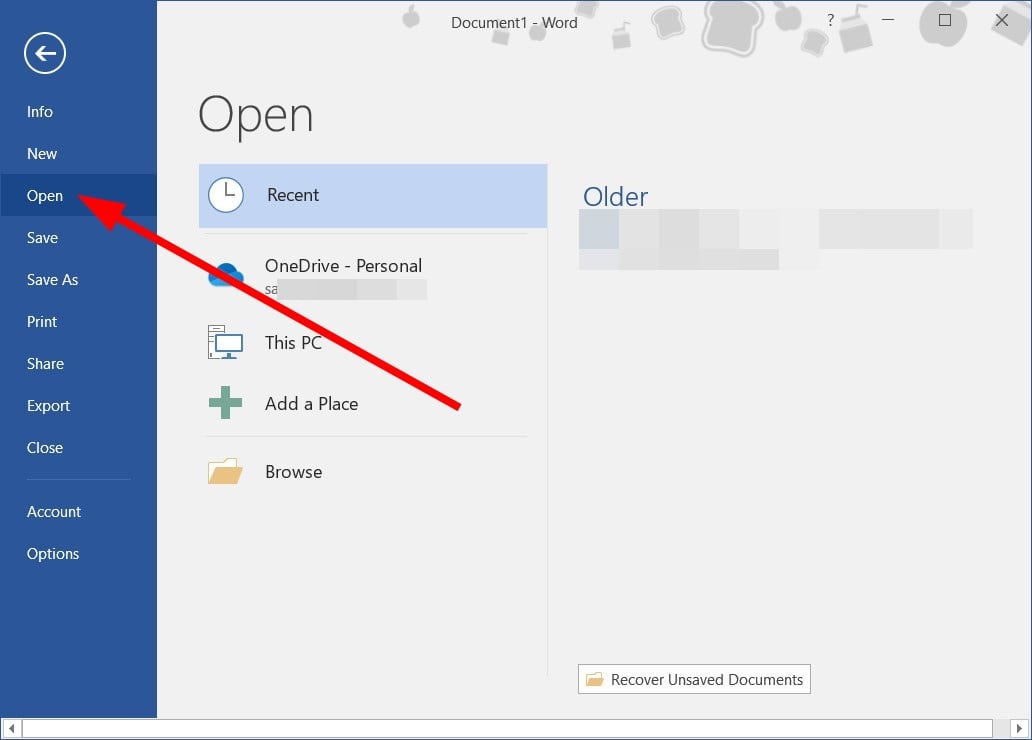This screenshot has height=740, width=1032.
Task: Click the horizontal scrollbar track
Action: 507,729
